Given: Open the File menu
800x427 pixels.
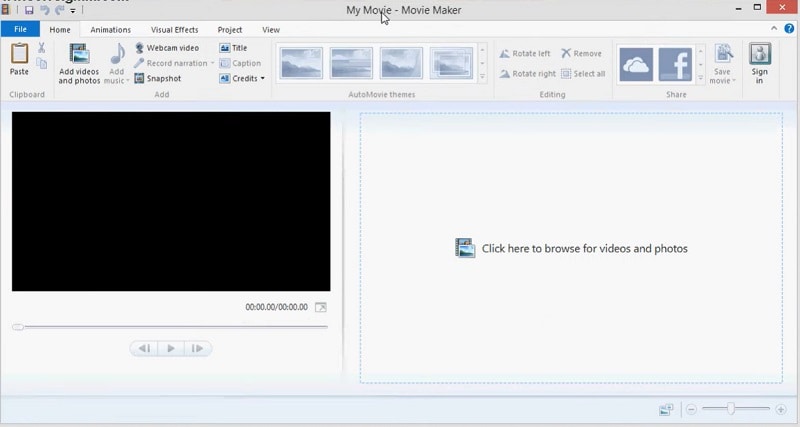Looking at the screenshot, I should point(20,30).
